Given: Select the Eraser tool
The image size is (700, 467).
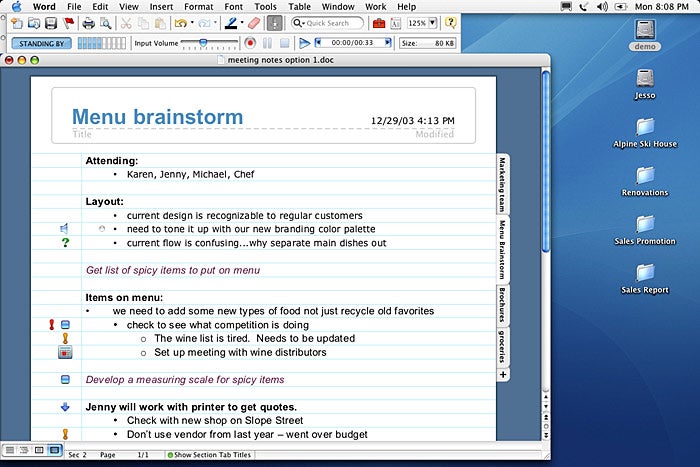Looking at the screenshot, I should point(254,23).
